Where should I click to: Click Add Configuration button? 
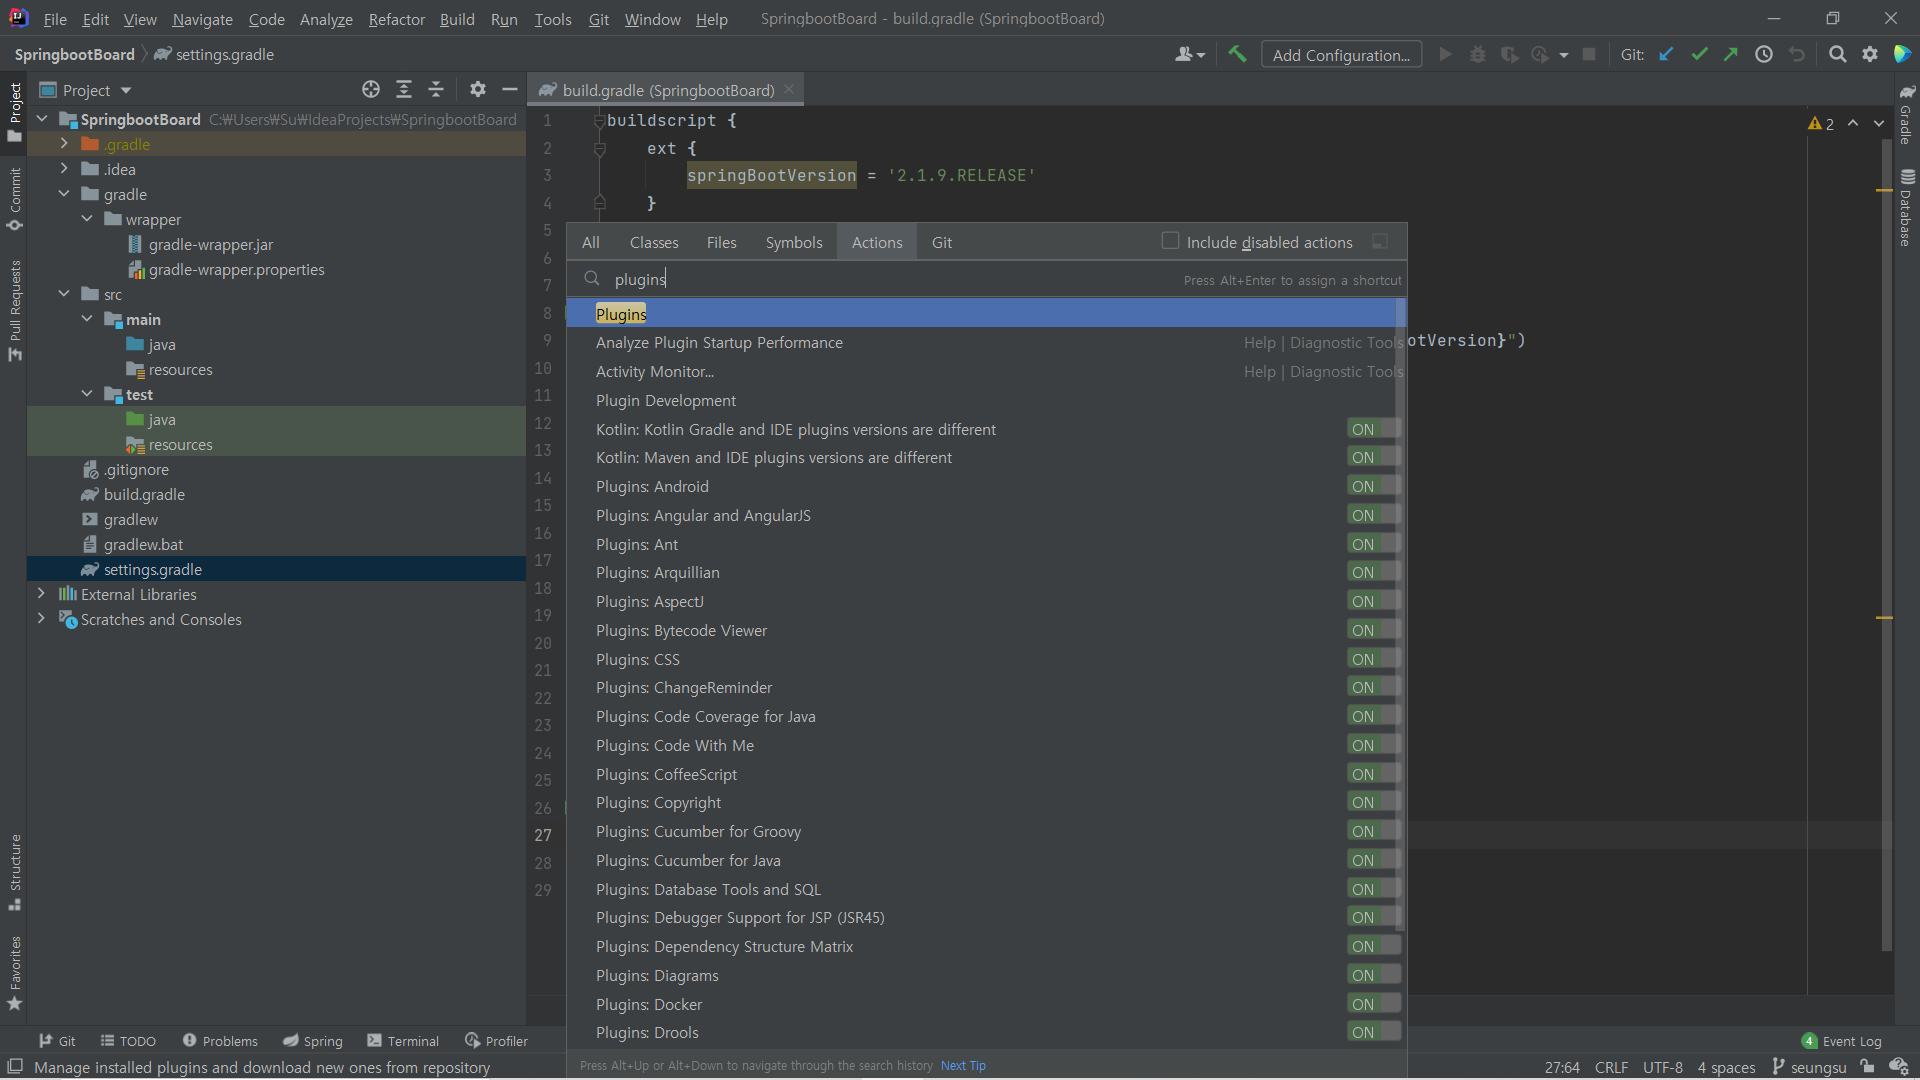tap(1341, 55)
